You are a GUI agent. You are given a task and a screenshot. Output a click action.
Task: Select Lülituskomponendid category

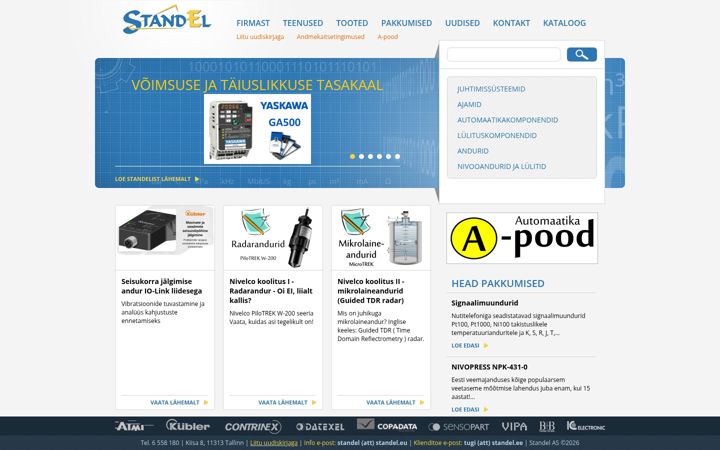click(x=497, y=135)
